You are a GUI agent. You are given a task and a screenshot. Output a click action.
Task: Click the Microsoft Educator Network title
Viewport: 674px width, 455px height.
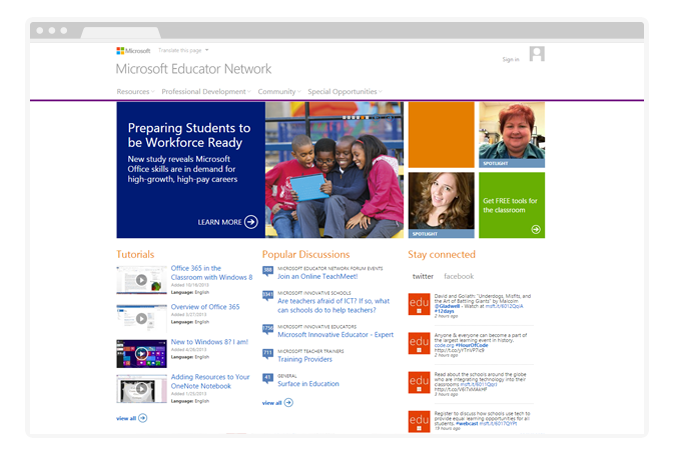coord(193,69)
